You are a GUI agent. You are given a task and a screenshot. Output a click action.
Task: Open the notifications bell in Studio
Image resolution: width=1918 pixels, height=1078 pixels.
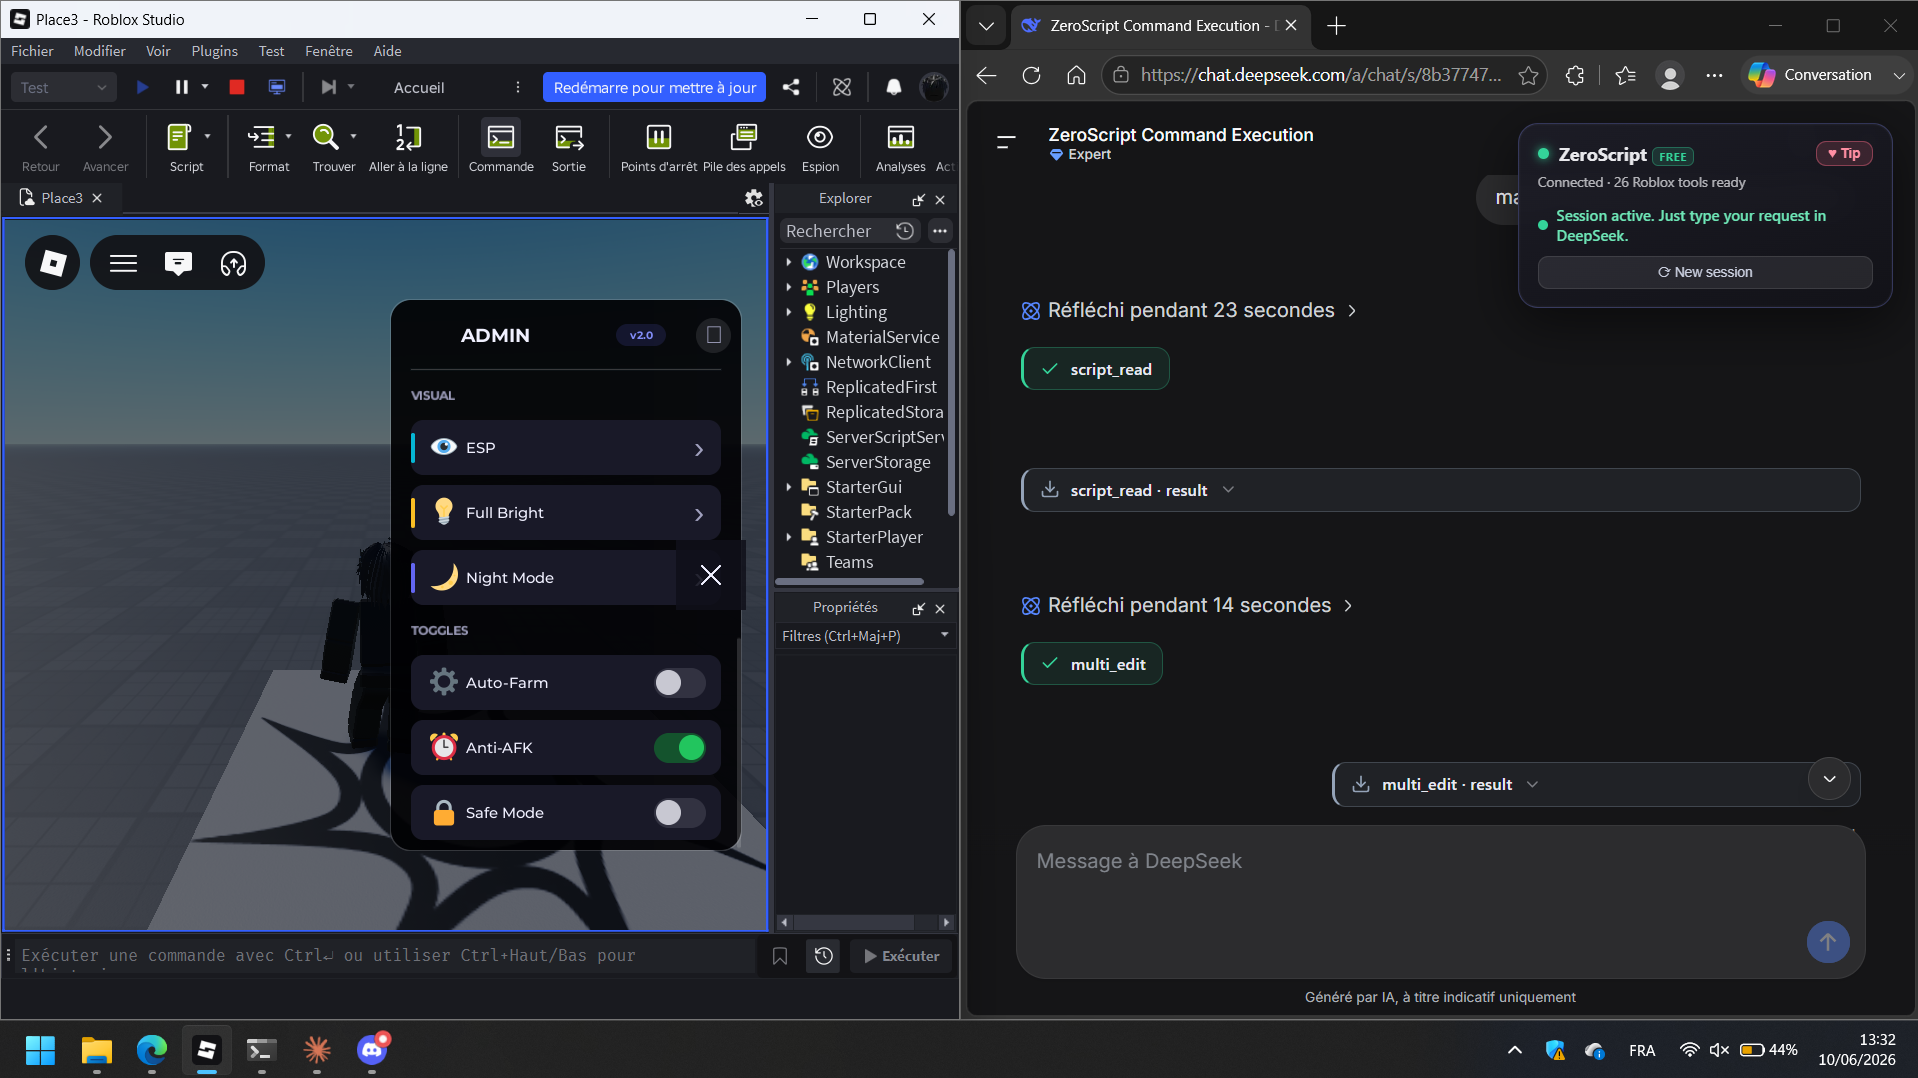pos(894,88)
